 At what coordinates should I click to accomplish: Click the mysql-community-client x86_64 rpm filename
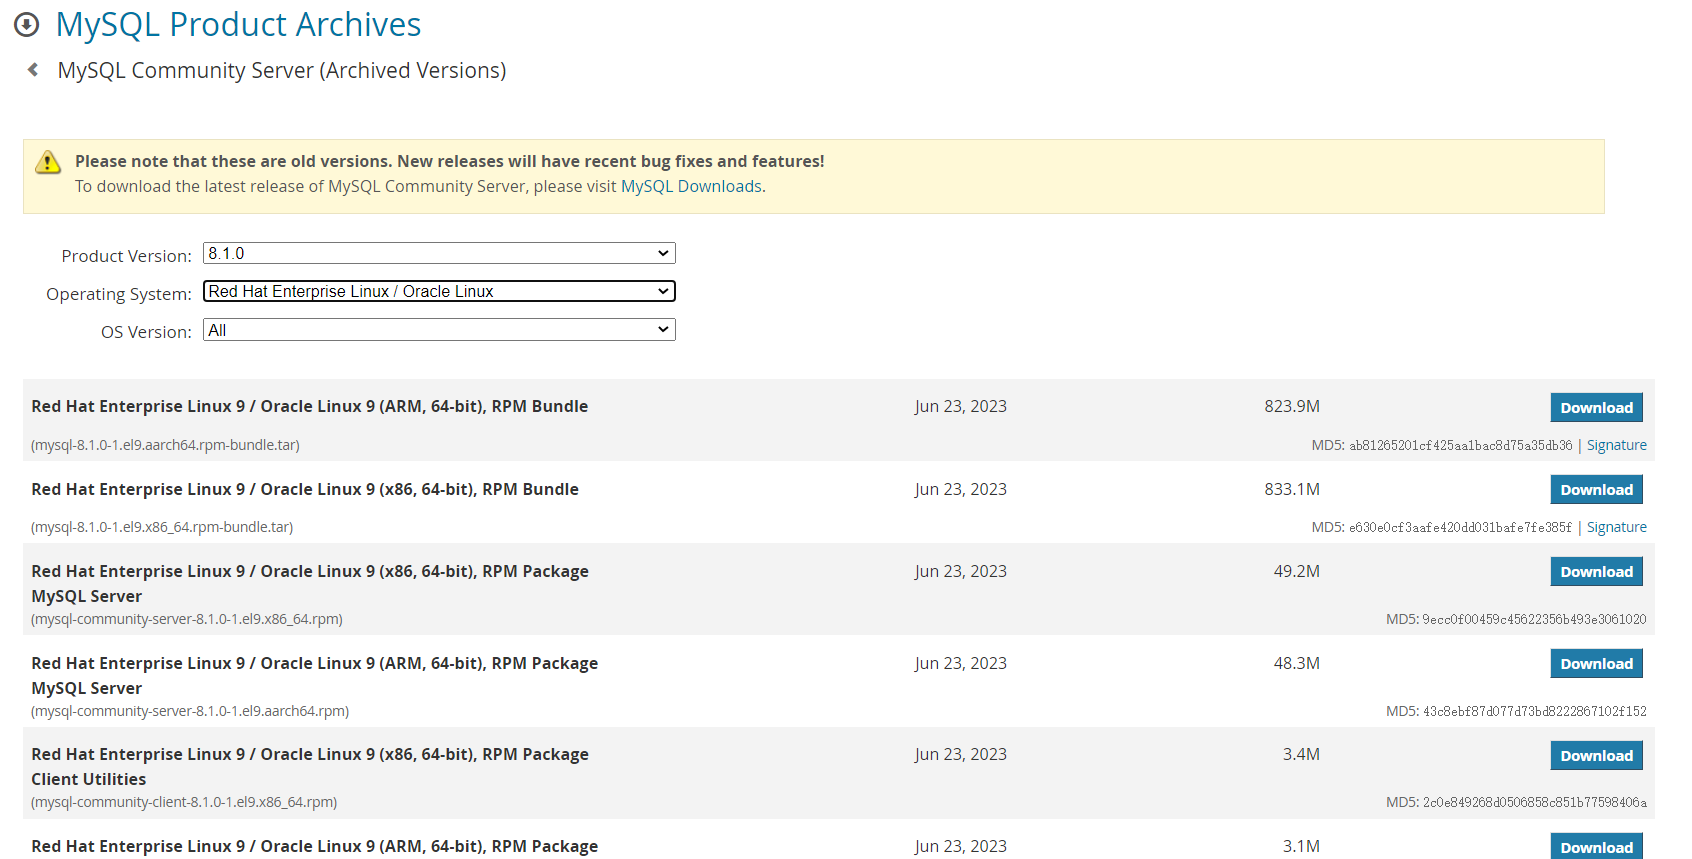[x=184, y=803]
